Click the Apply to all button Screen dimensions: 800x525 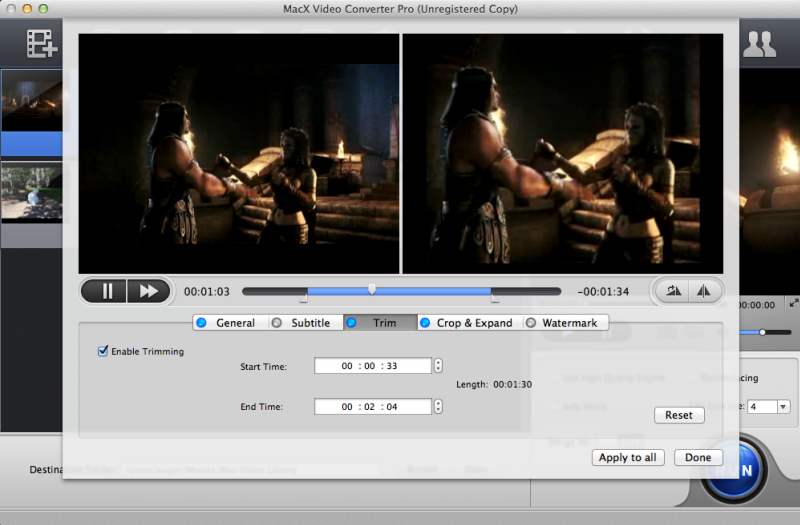pos(628,458)
